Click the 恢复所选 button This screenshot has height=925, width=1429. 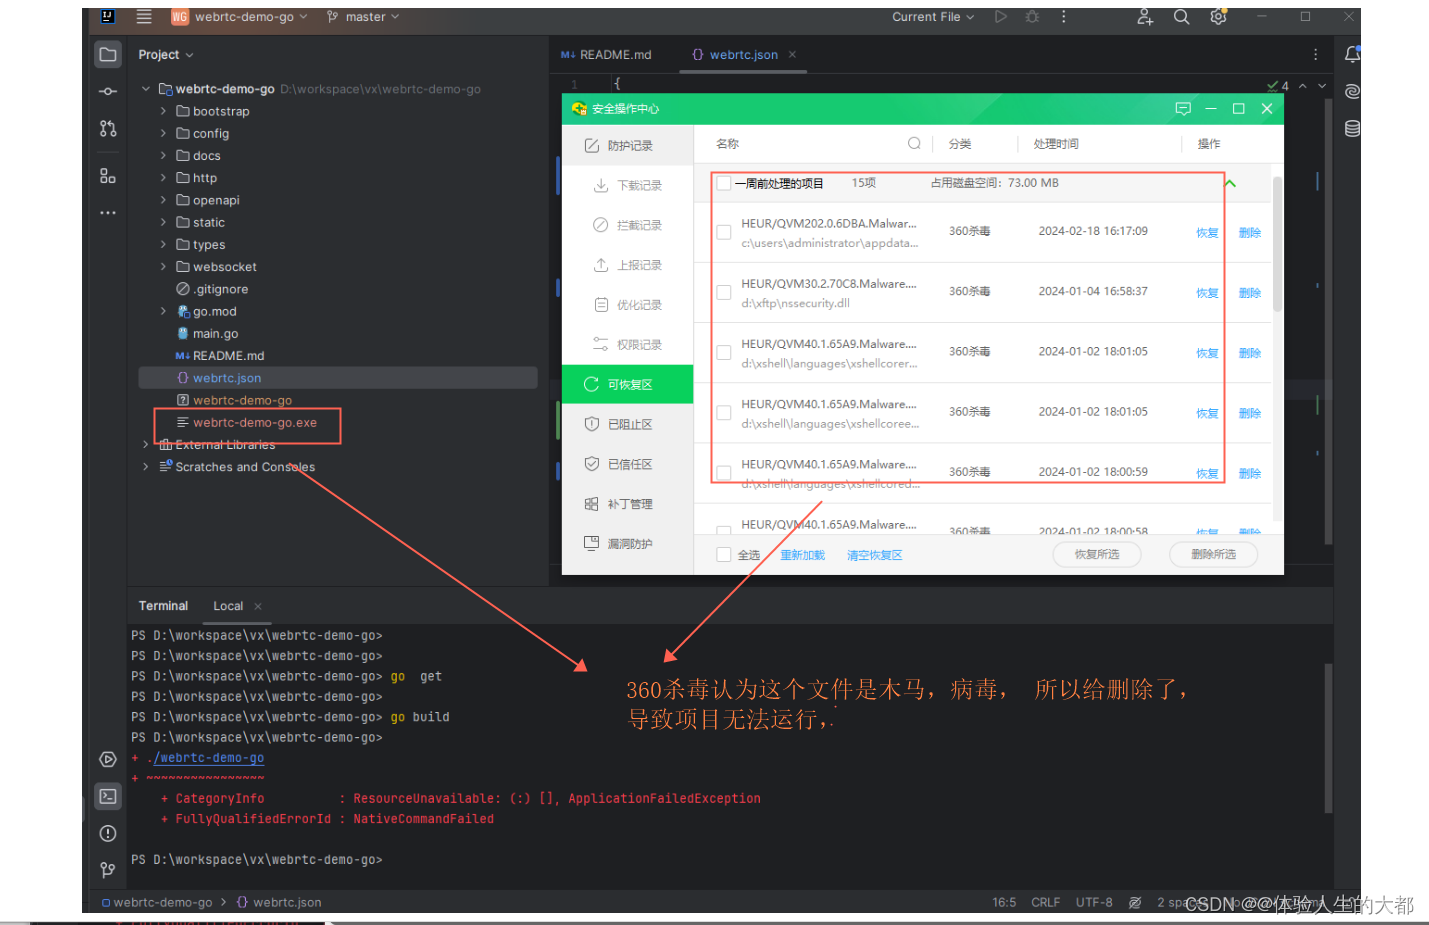[x=1097, y=554]
